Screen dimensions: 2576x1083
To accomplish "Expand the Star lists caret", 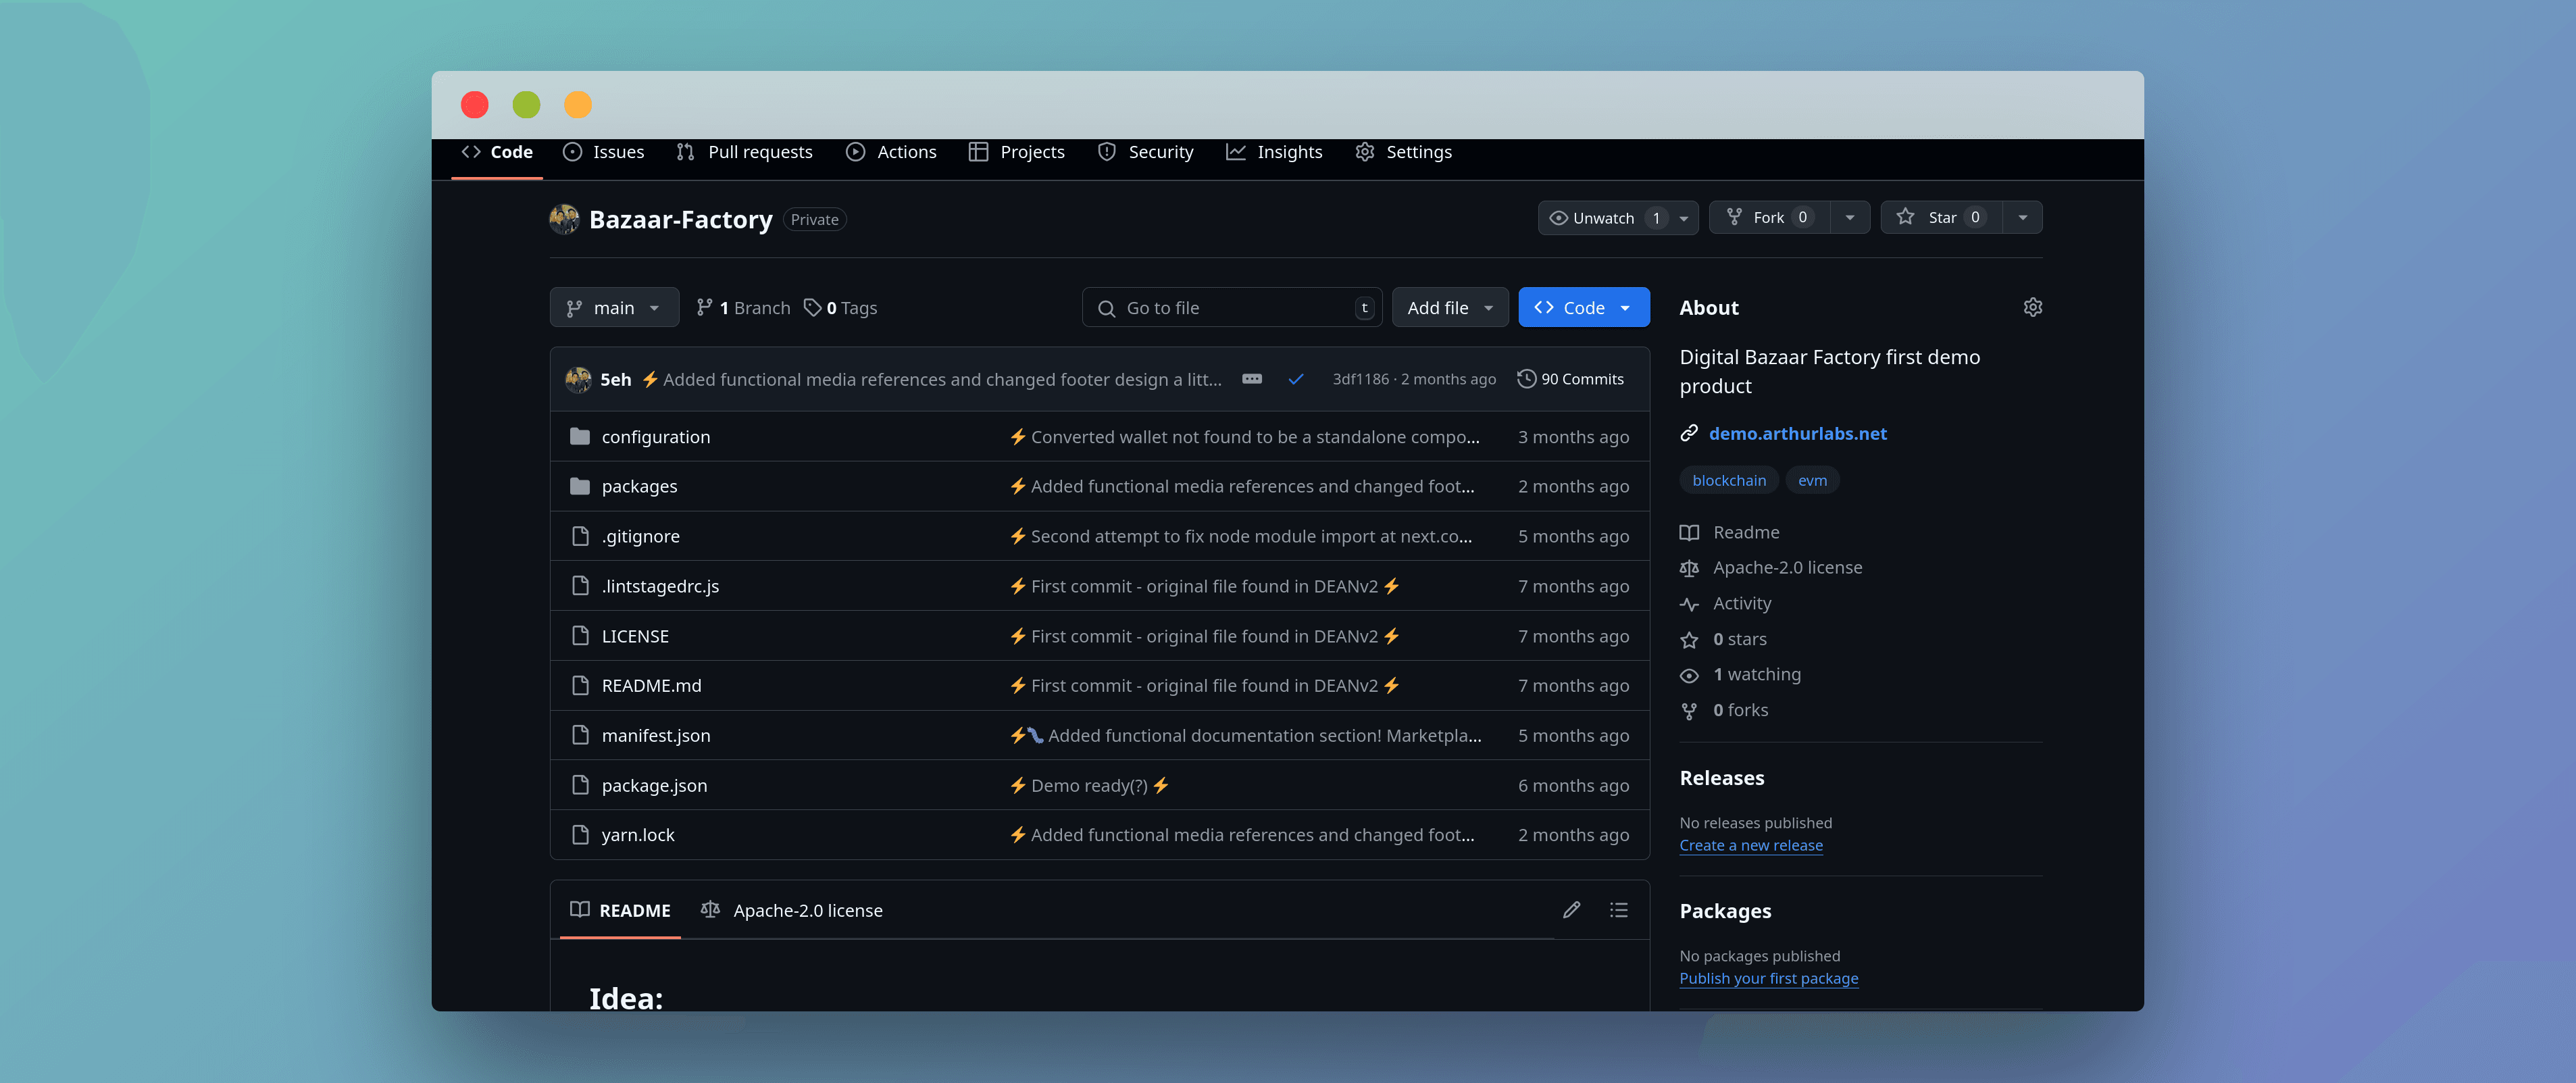I will click(2022, 218).
